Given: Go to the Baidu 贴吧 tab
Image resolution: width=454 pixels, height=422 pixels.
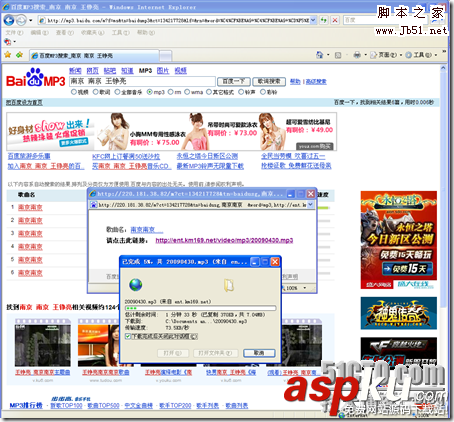Looking at the screenshot, I should point(109,71).
